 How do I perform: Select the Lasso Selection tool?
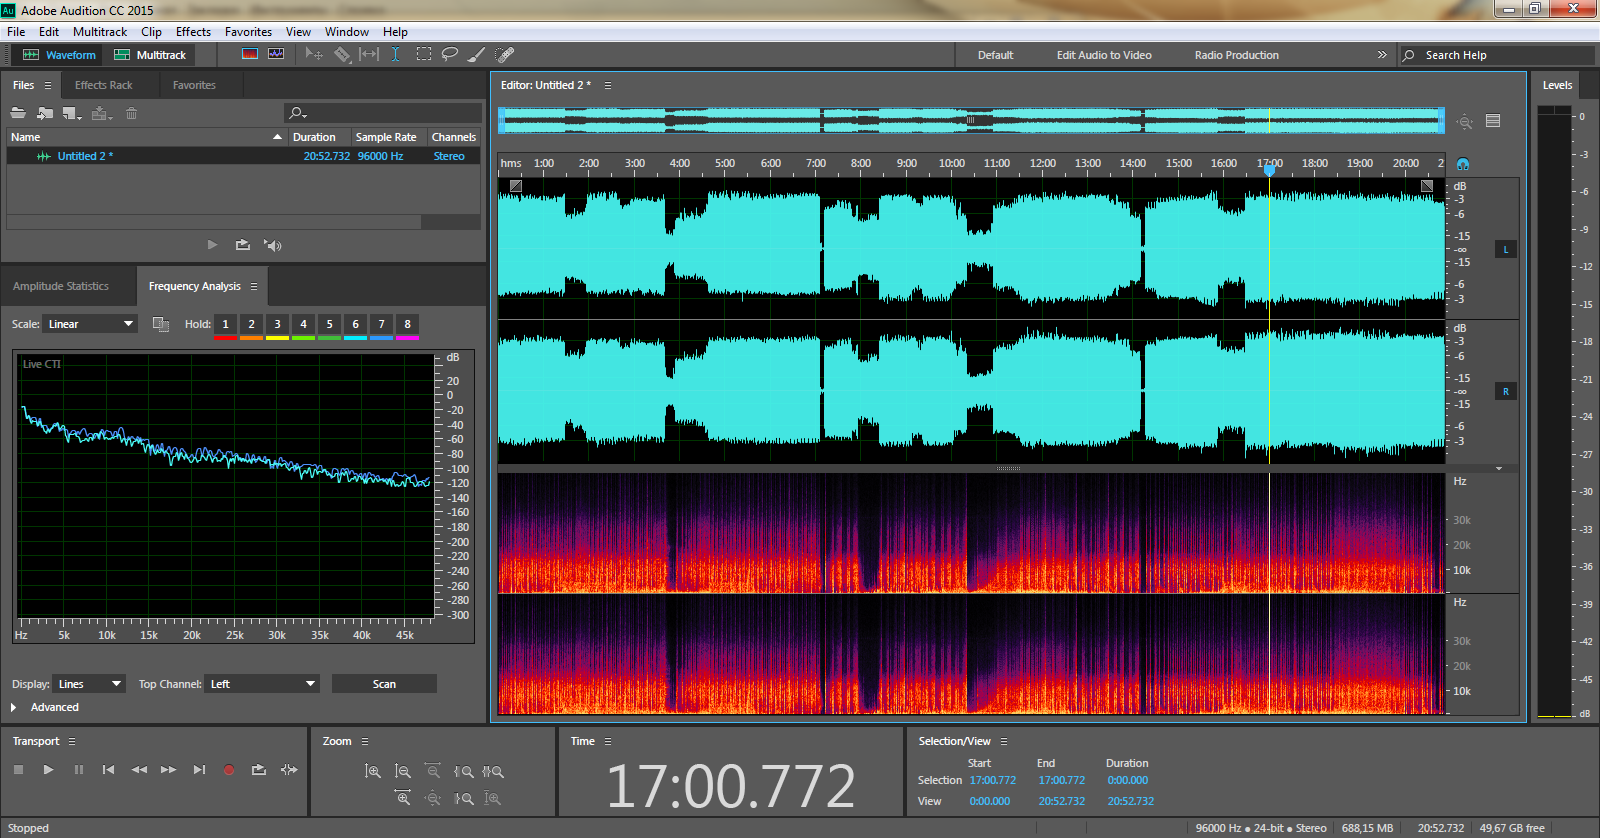(450, 54)
